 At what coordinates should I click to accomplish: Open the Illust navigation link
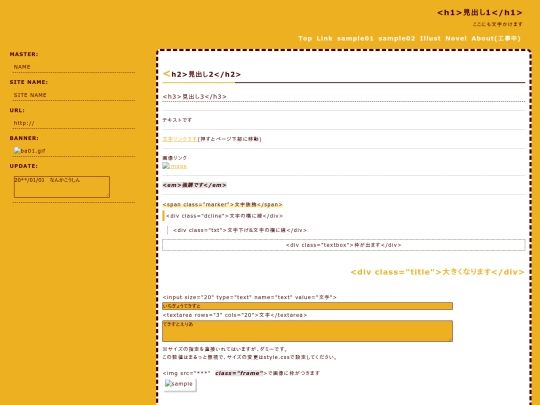point(430,39)
